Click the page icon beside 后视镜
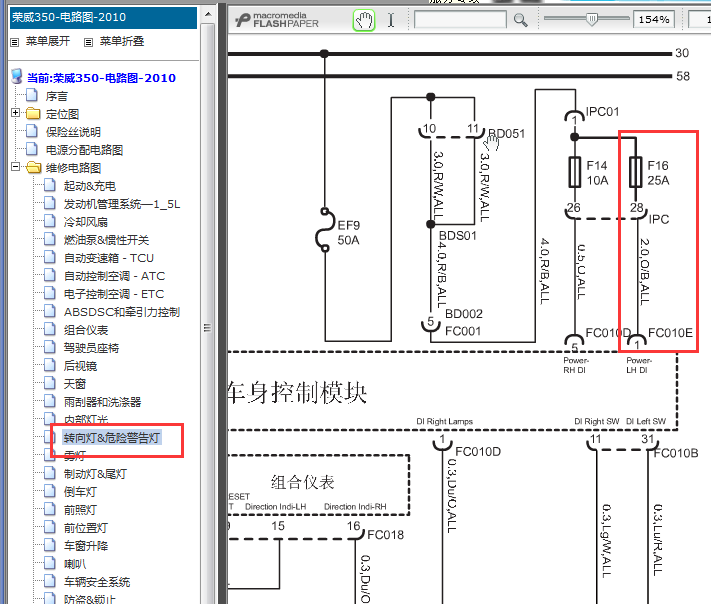 [50, 365]
